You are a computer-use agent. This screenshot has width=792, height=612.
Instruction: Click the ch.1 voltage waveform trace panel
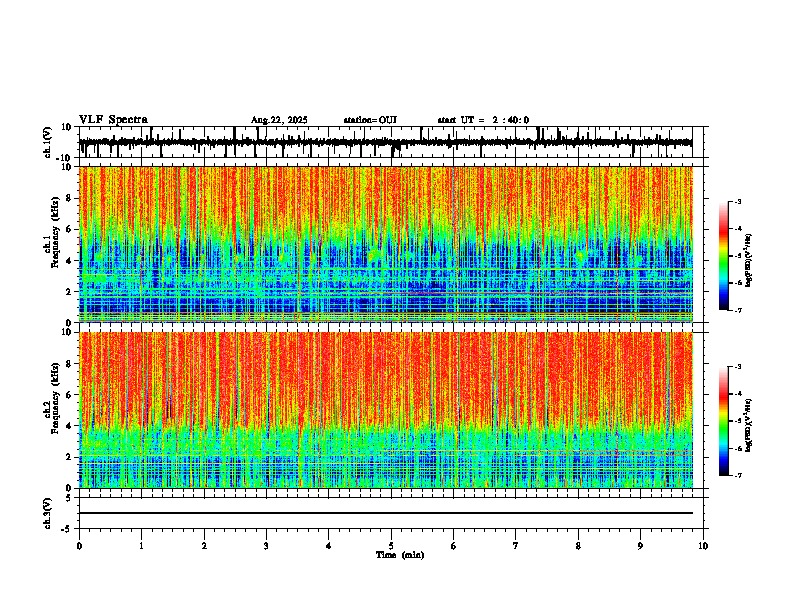click(x=390, y=142)
